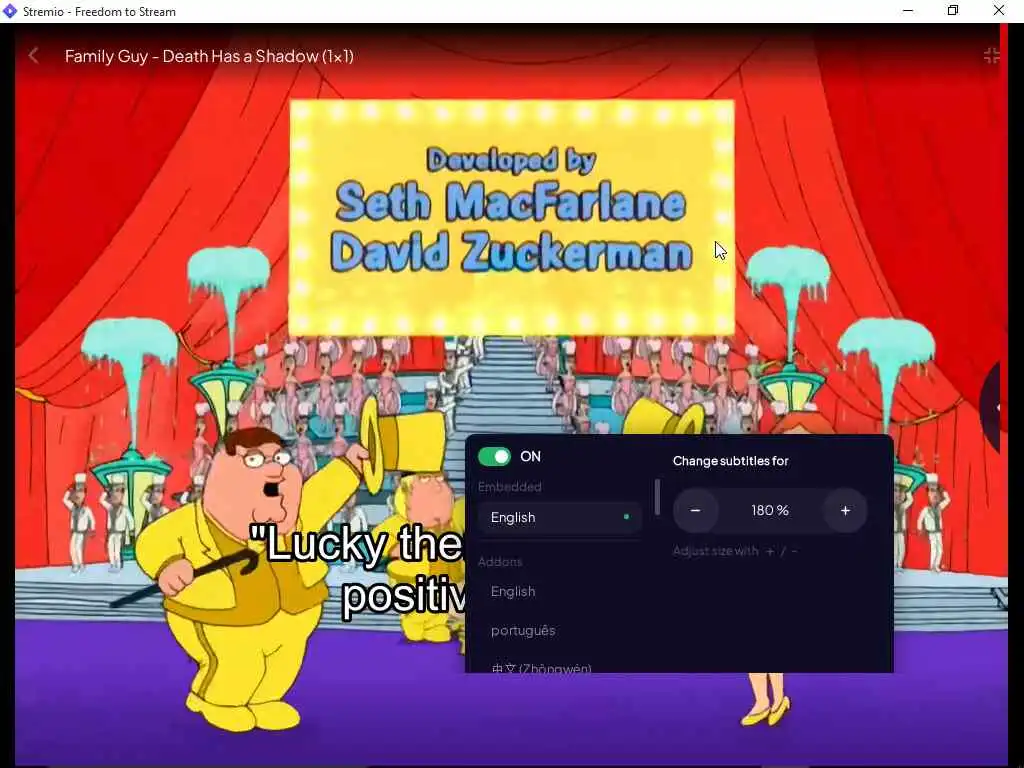Click the 'Change subtitles for' heading
Screen dimensions: 1024x768
[731, 460]
